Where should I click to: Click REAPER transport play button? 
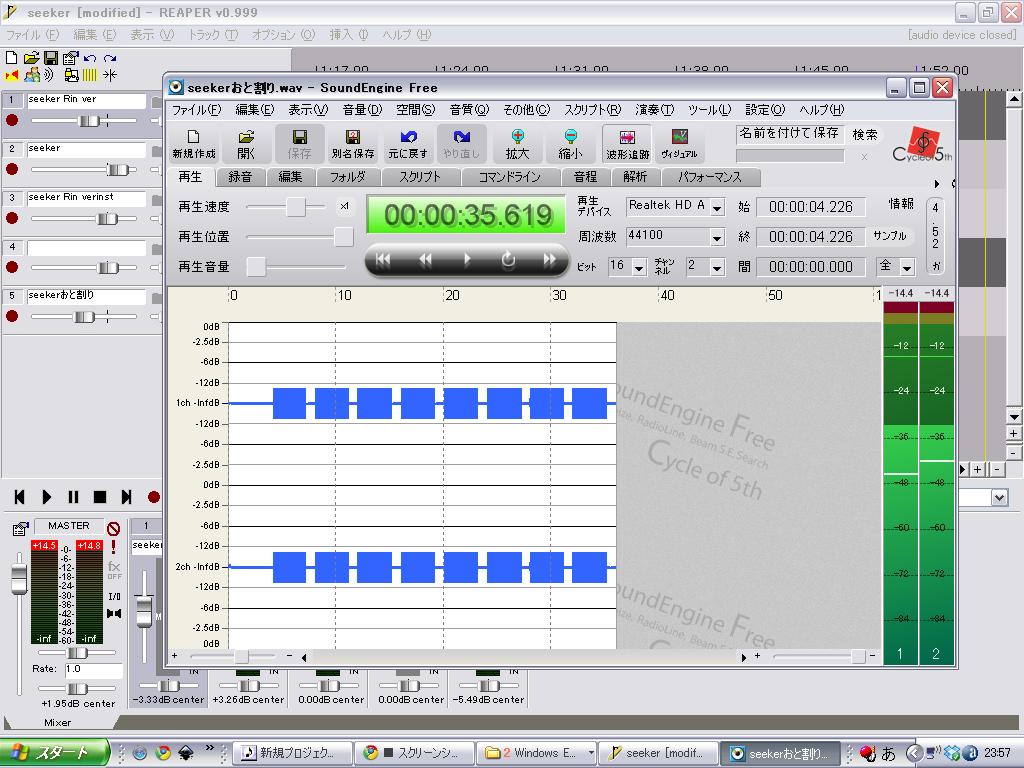pos(46,497)
